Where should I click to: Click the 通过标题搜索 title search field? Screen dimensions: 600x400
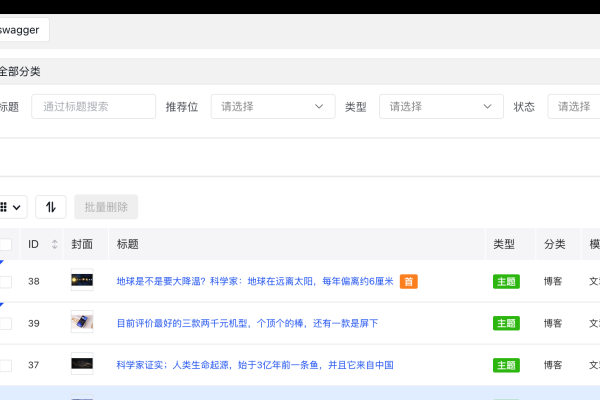click(93, 106)
